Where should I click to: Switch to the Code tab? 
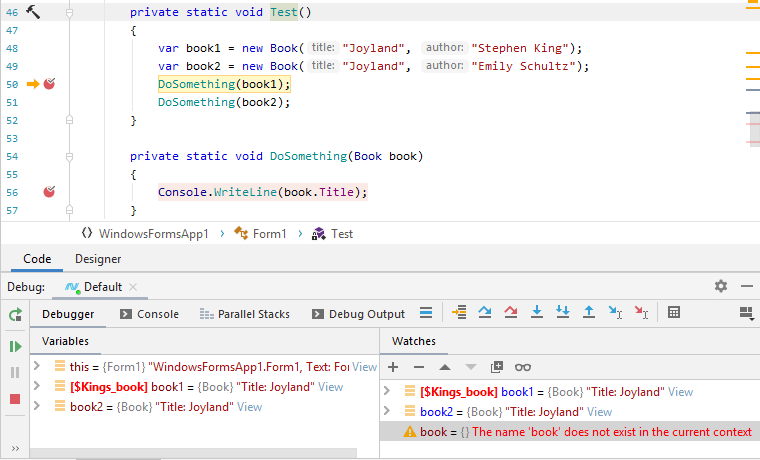[x=37, y=259]
